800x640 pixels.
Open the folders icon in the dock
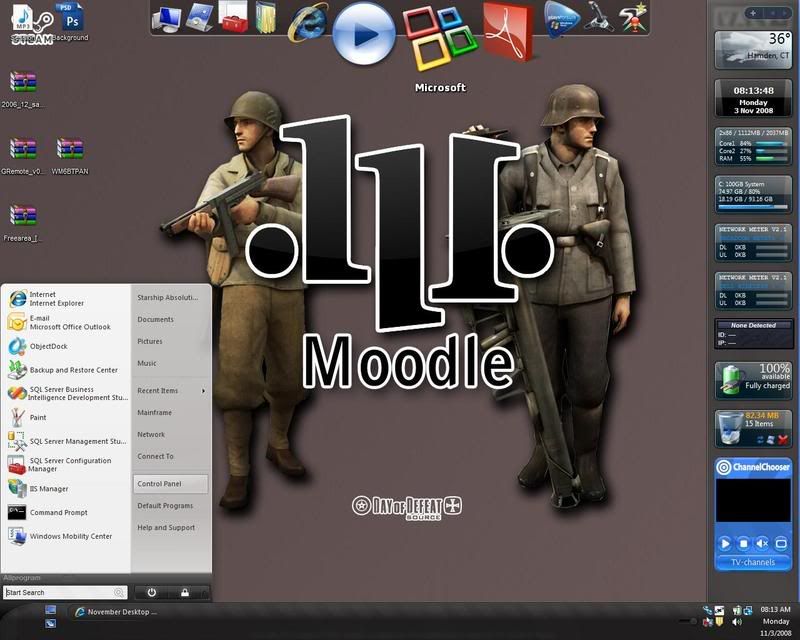pyautogui.click(x=265, y=18)
